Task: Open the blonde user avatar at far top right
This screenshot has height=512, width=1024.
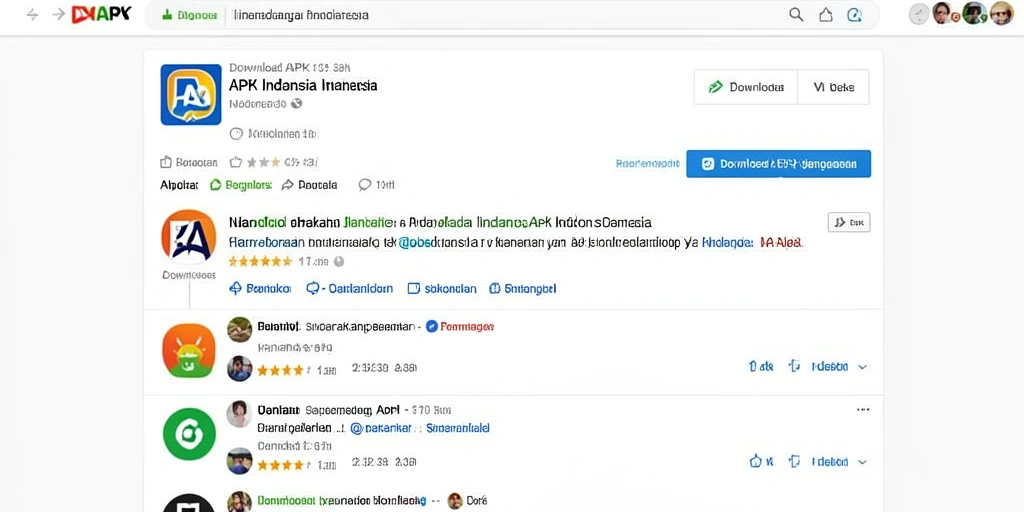Action: click(x=1001, y=14)
